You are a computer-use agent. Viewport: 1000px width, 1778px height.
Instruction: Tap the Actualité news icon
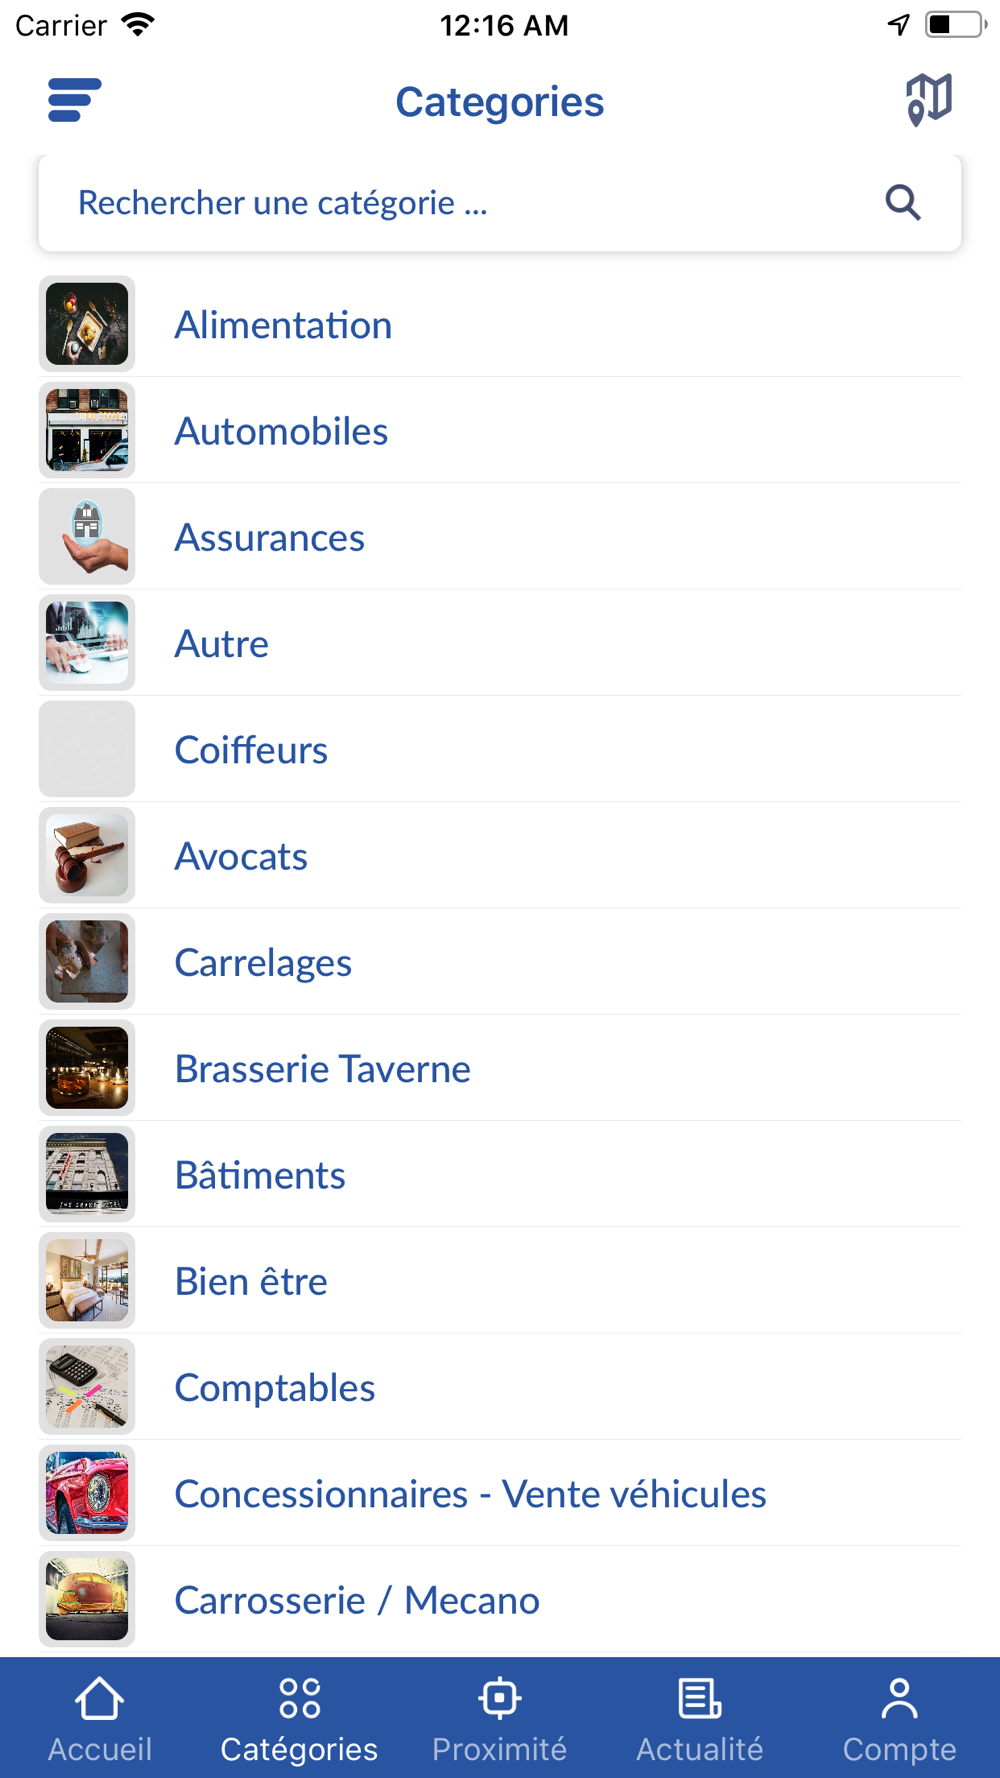[x=699, y=1700]
